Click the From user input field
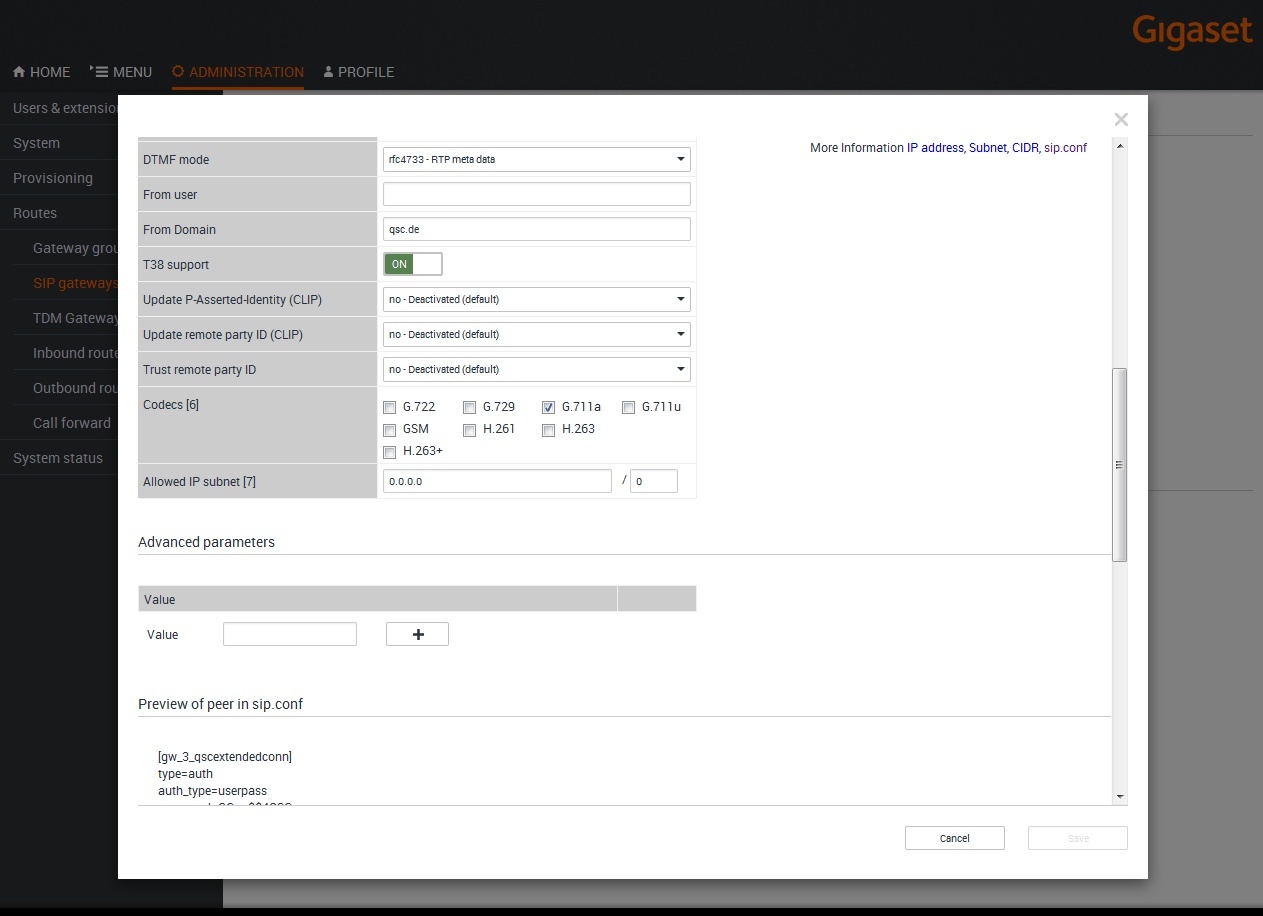The height and width of the screenshot is (916, 1263). 537,194
